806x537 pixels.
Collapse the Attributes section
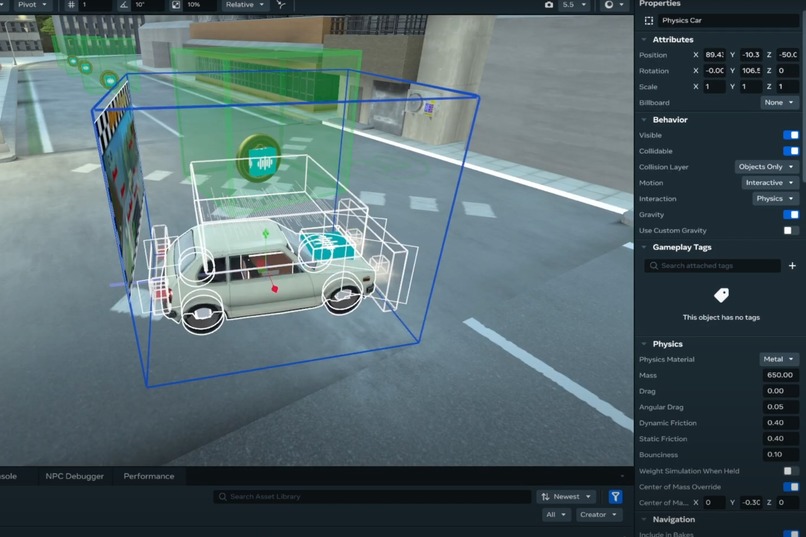point(644,40)
